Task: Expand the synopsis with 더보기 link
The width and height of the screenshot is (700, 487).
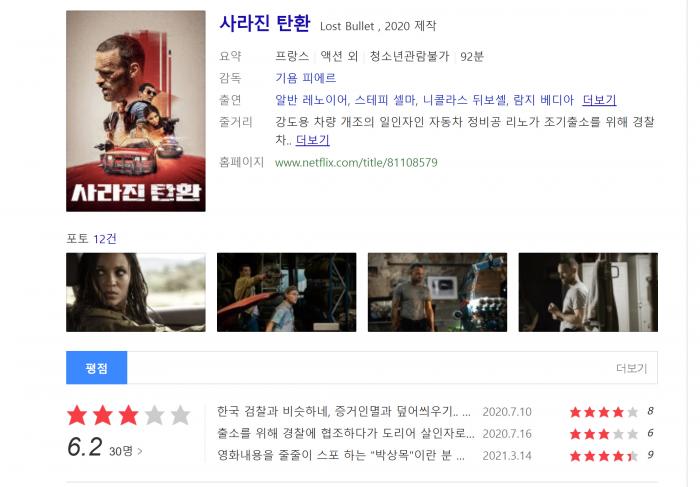Action: [x=312, y=140]
